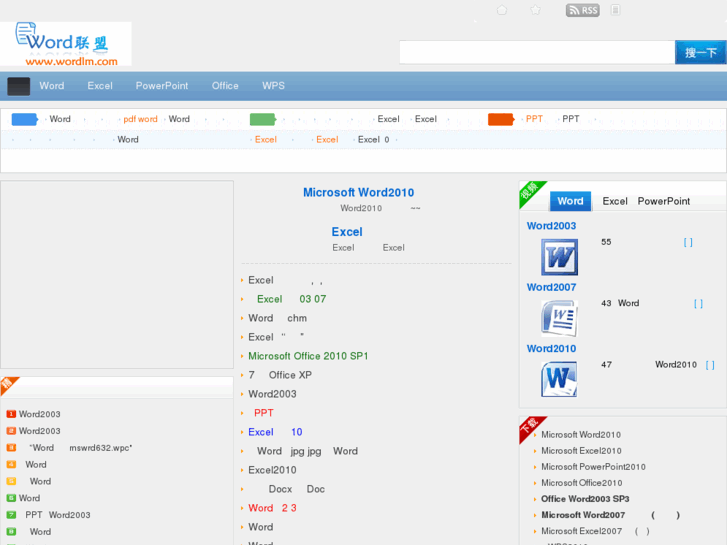Open the blue 'Excel 10' article link
This screenshot has height=545, width=727.
(x=275, y=432)
